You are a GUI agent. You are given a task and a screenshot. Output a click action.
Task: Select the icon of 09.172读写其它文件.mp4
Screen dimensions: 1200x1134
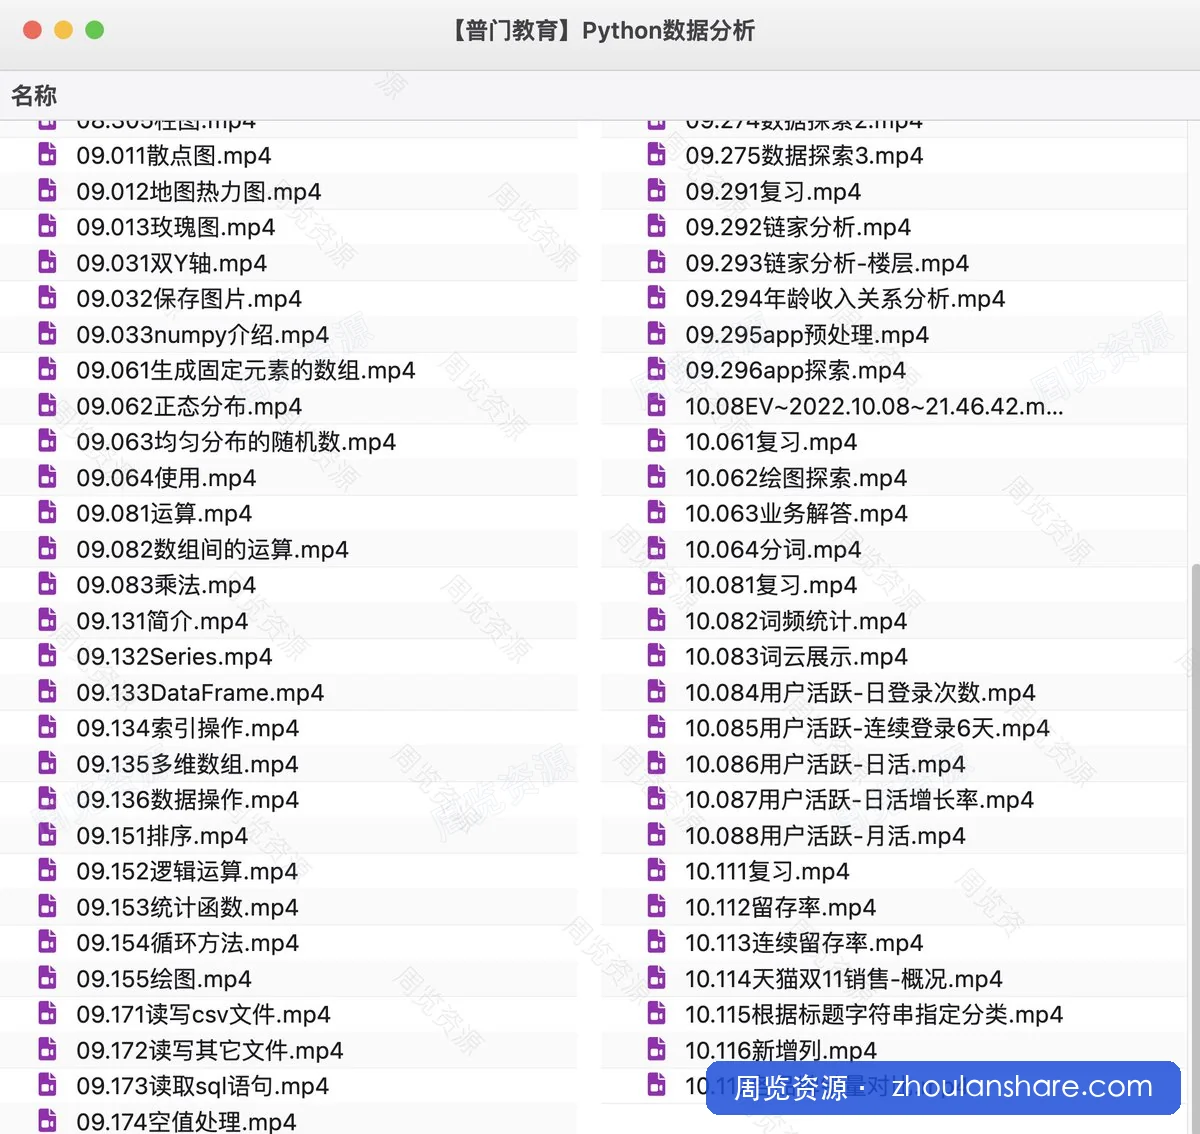click(x=47, y=1050)
